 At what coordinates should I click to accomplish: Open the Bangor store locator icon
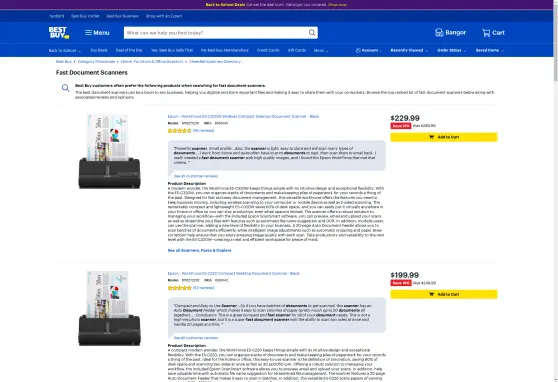tap(439, 32)
